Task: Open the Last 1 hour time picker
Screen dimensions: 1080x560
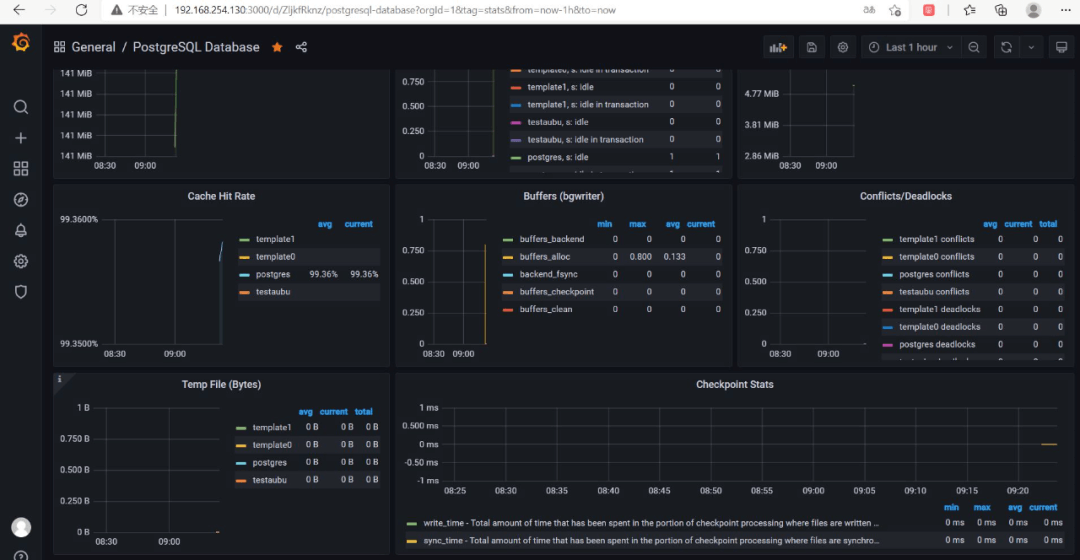Action: point(911,48)
